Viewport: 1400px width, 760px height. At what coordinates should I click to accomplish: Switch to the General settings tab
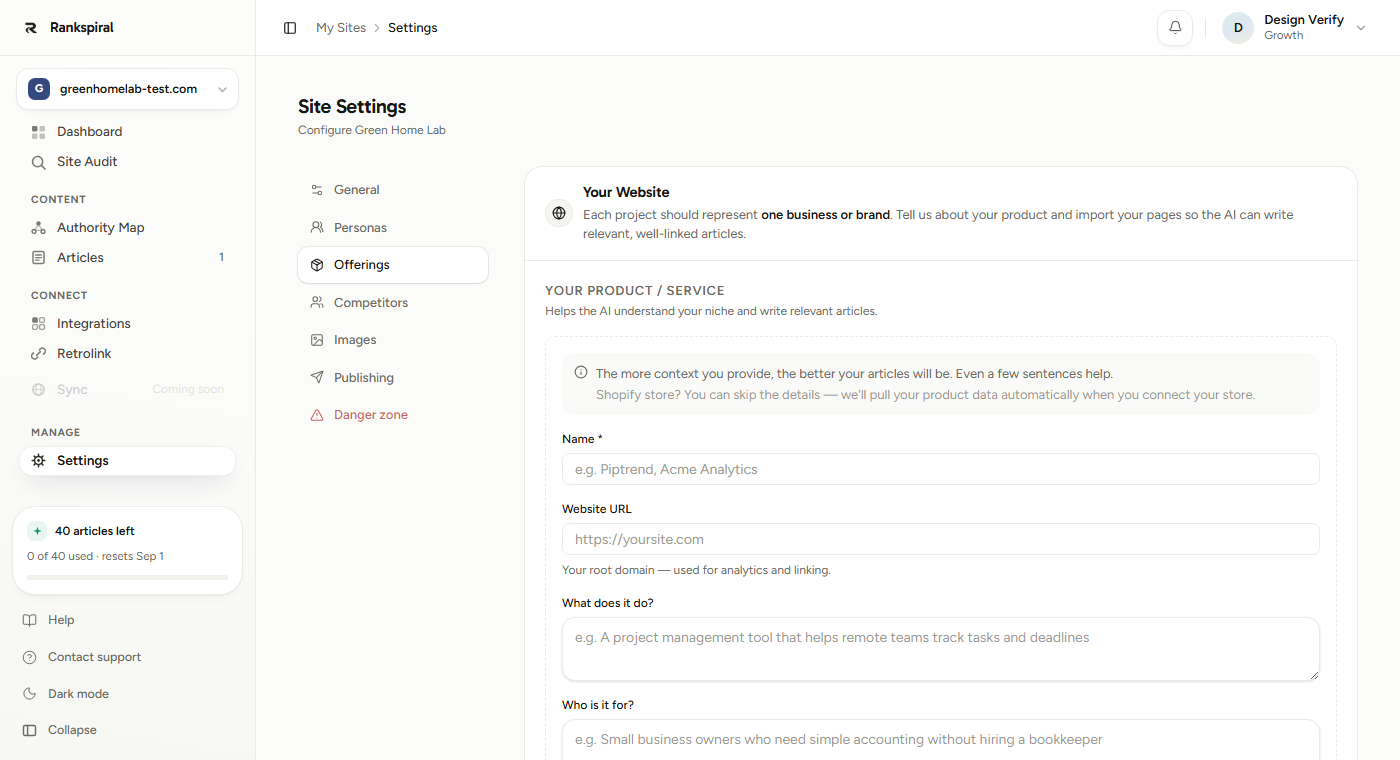393,190
